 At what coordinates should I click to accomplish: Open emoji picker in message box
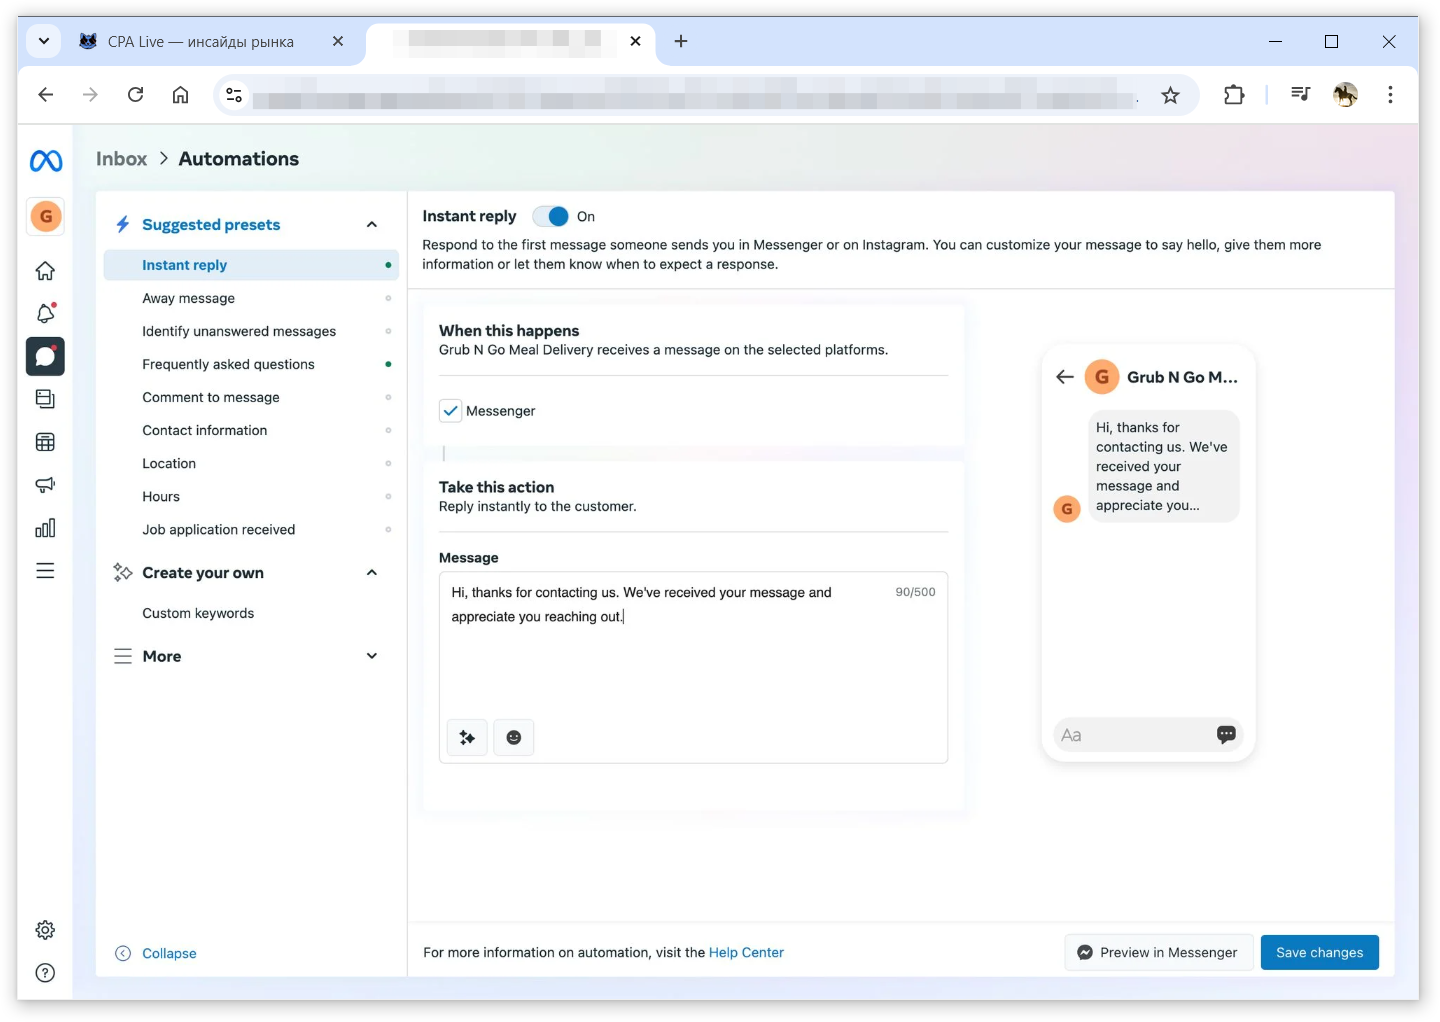[x=514, y=738]
